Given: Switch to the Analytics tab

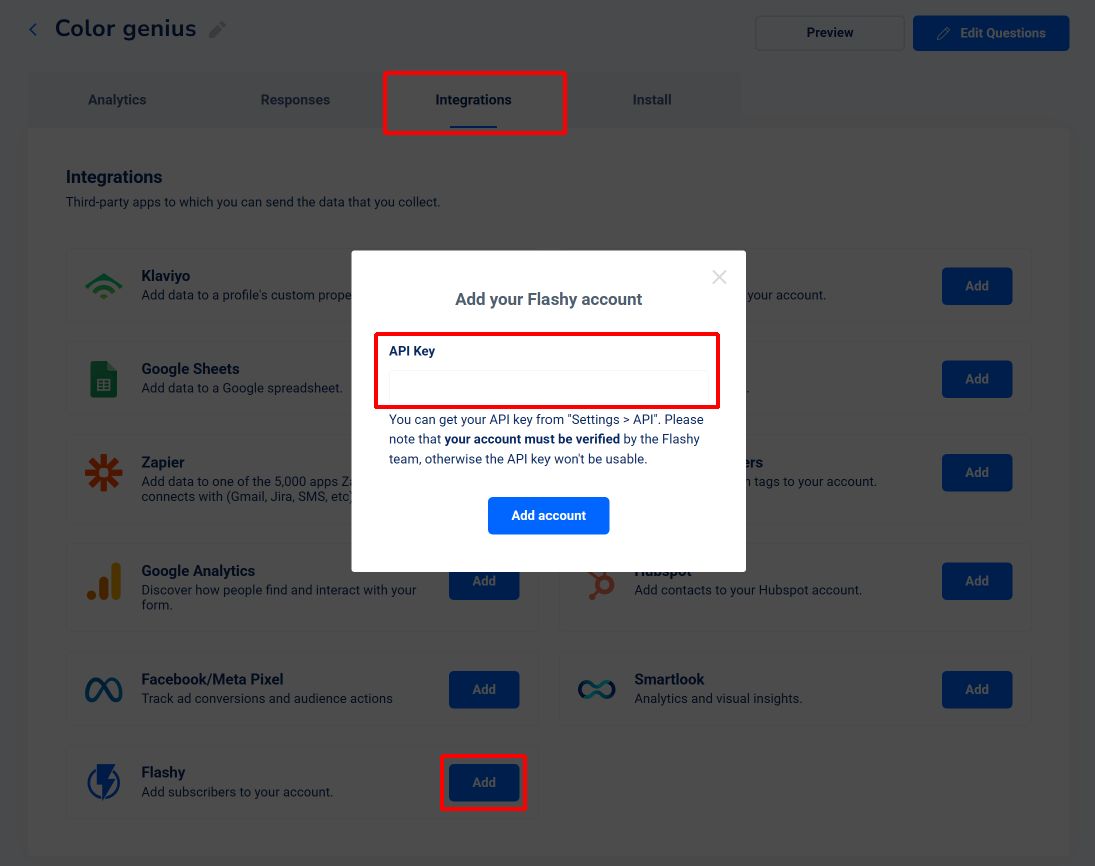Looking at the screenshot, I should [117, 100].
